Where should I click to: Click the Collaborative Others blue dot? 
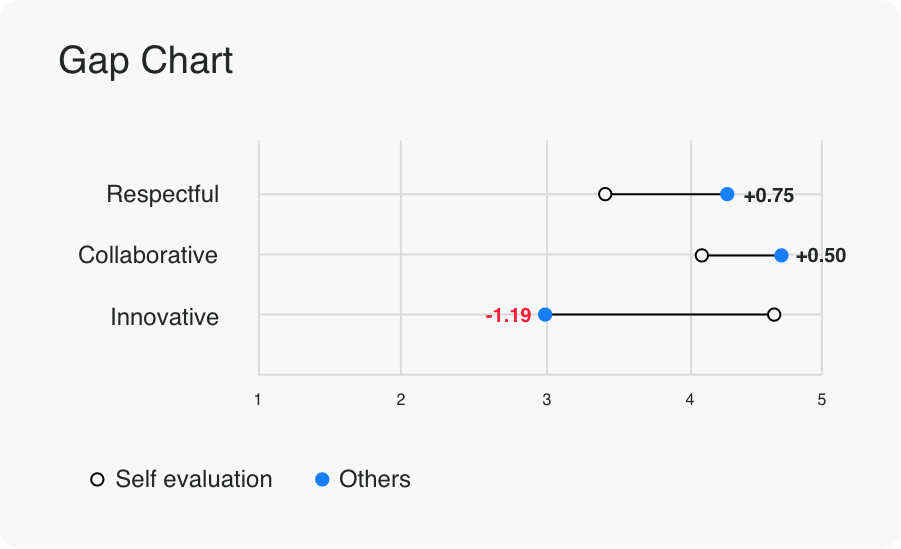781,255
